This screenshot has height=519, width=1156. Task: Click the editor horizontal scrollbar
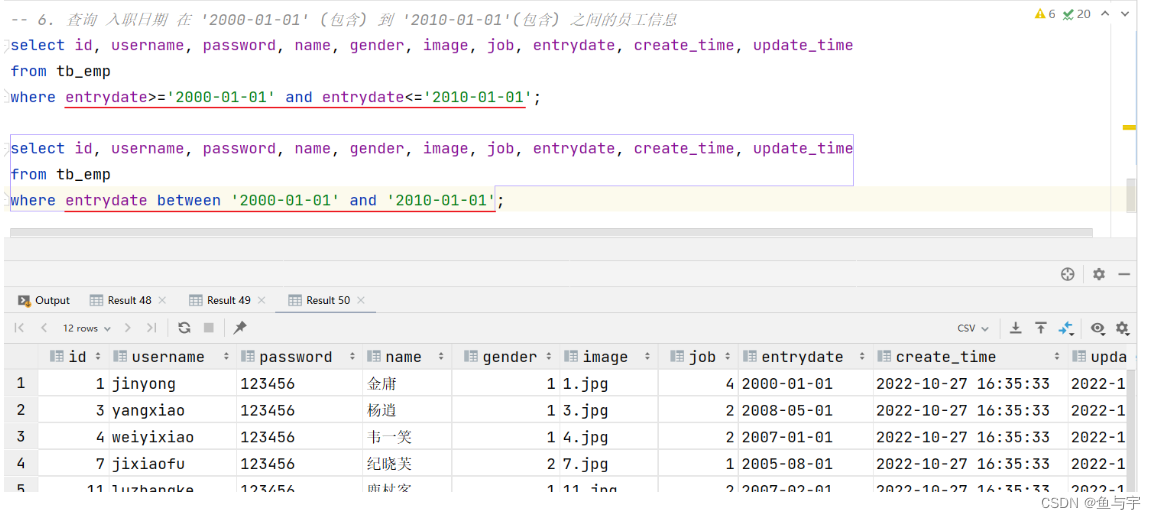pos(551,233)
